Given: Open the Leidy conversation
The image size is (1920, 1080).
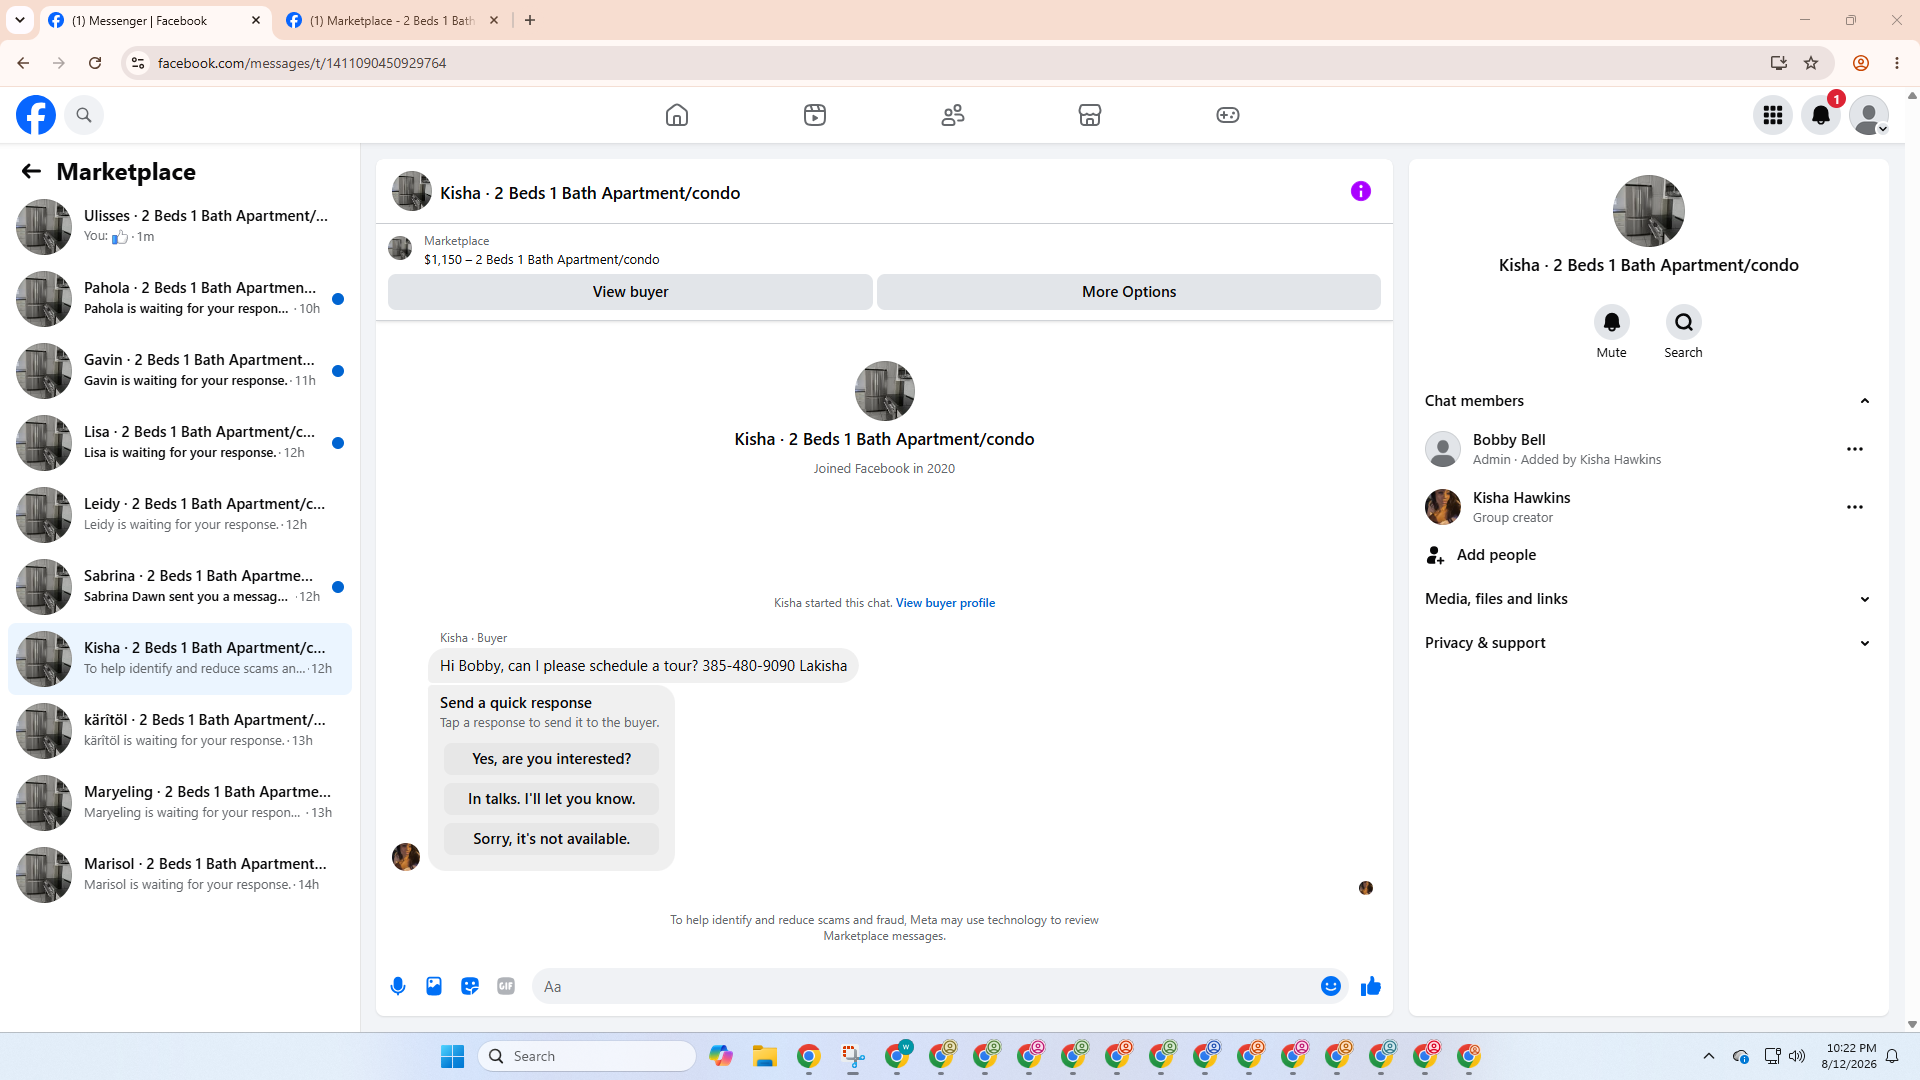Looking at the screenshot, I should coord(180,515).
